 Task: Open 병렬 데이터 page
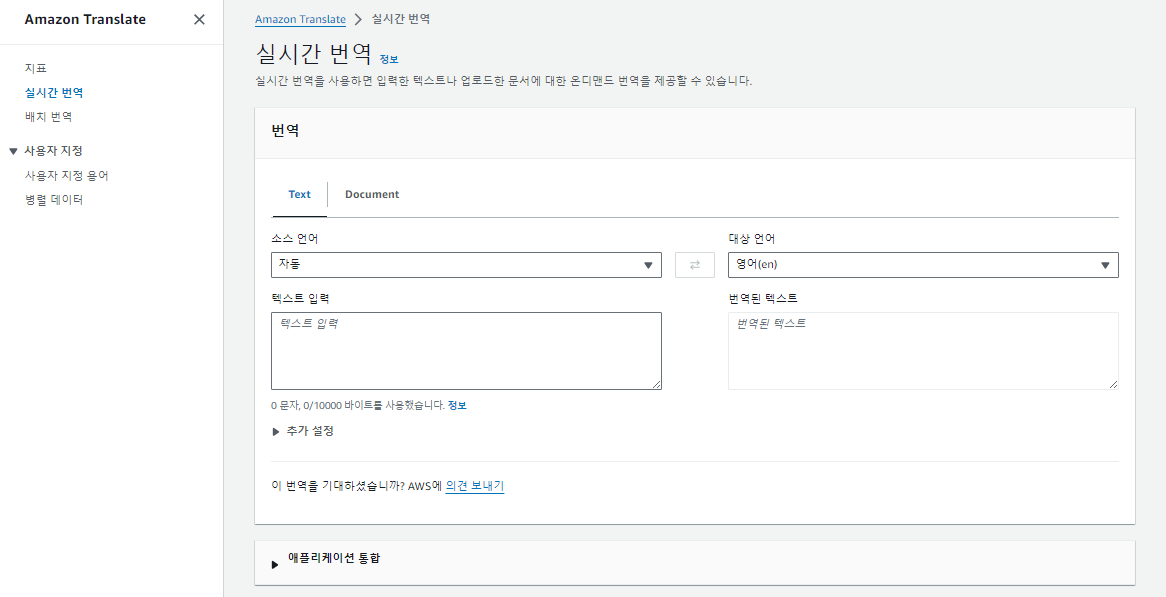point(54,199)
